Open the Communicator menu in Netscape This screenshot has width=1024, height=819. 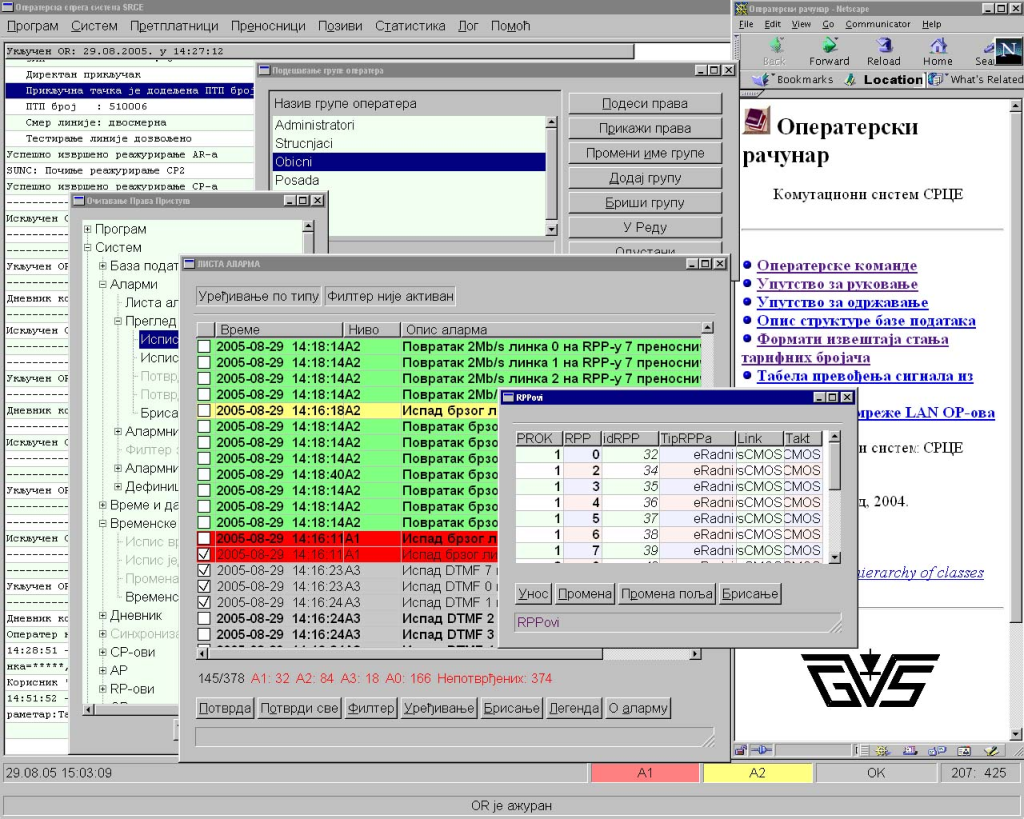coord(877,24)
